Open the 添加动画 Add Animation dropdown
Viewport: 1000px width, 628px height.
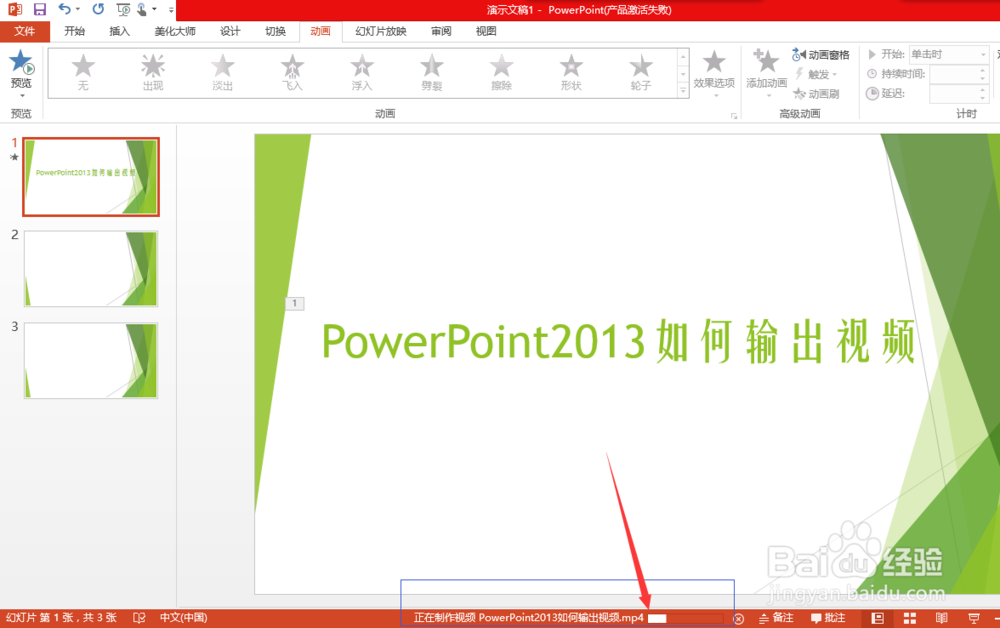[766, 70]
